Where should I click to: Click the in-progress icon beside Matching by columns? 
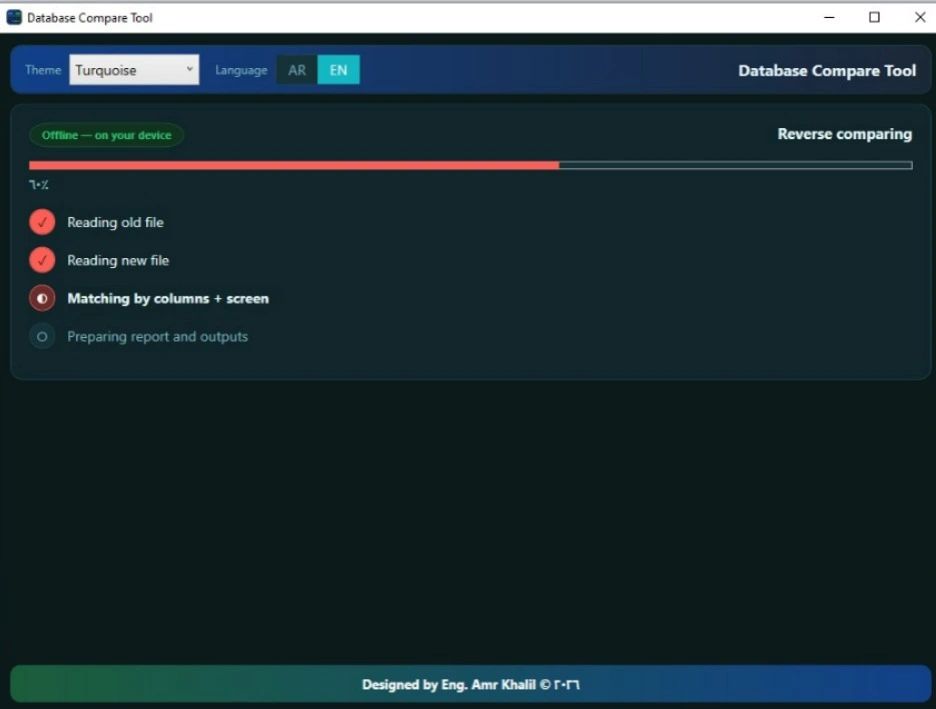coord(42,298)
